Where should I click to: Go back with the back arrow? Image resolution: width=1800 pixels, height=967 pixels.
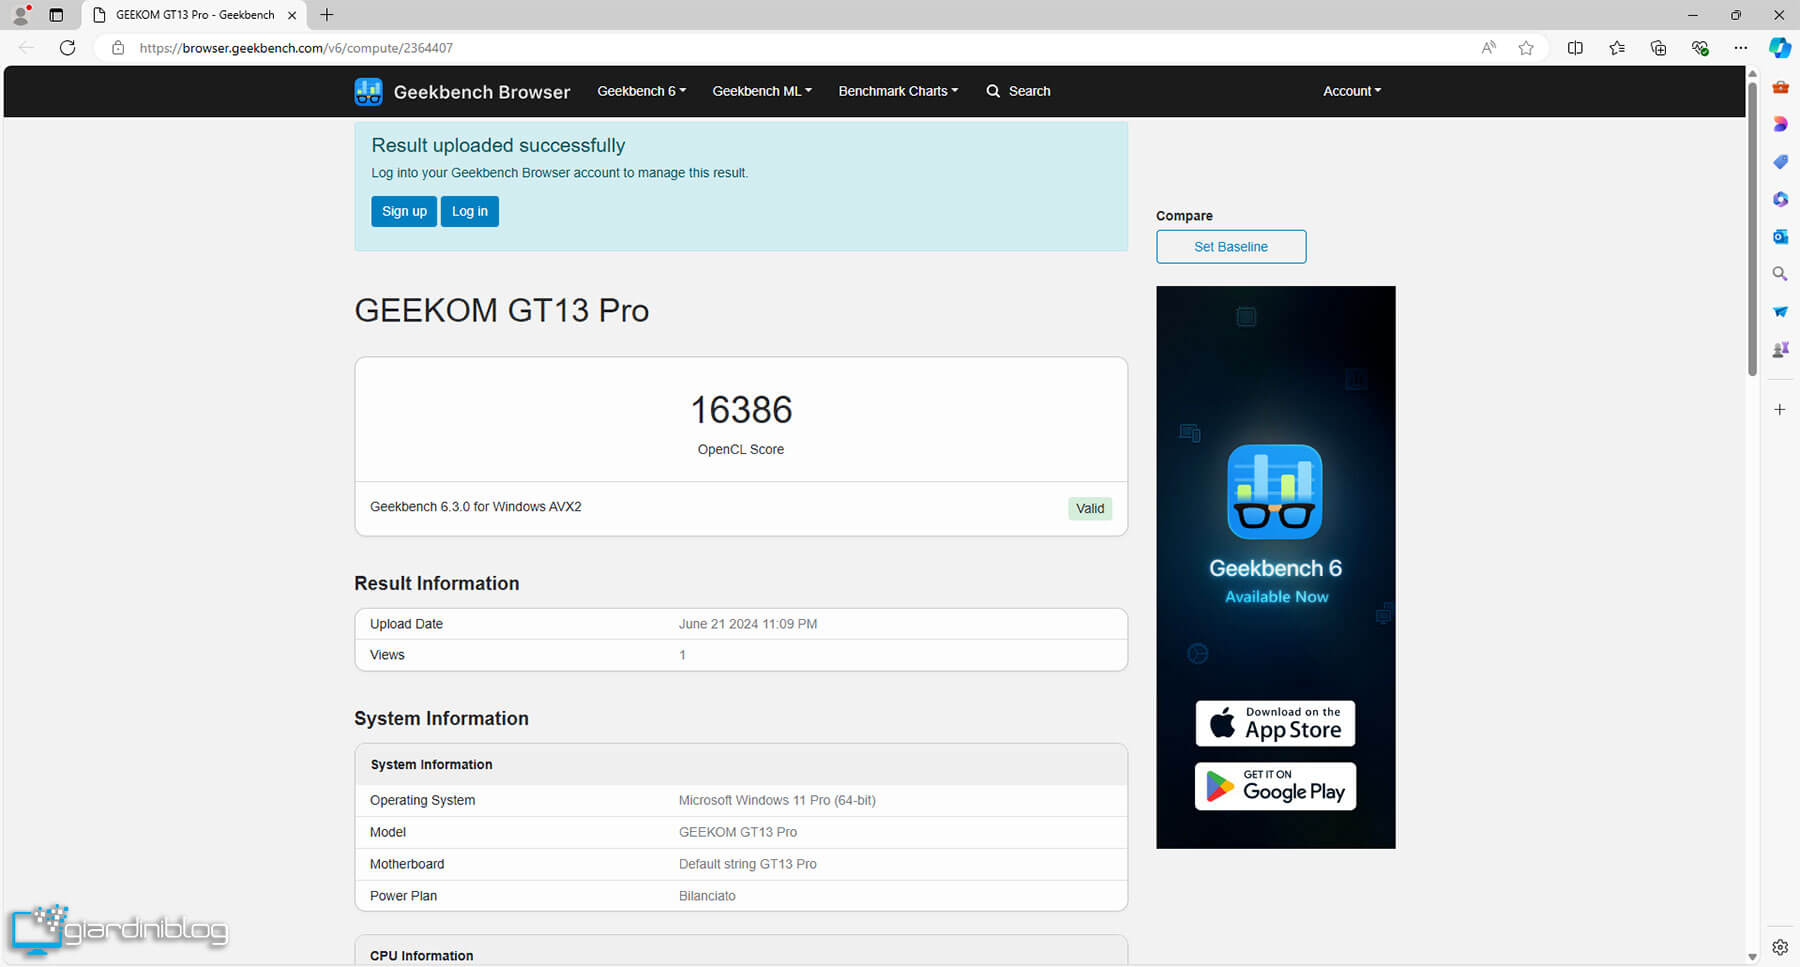[26, 48]
